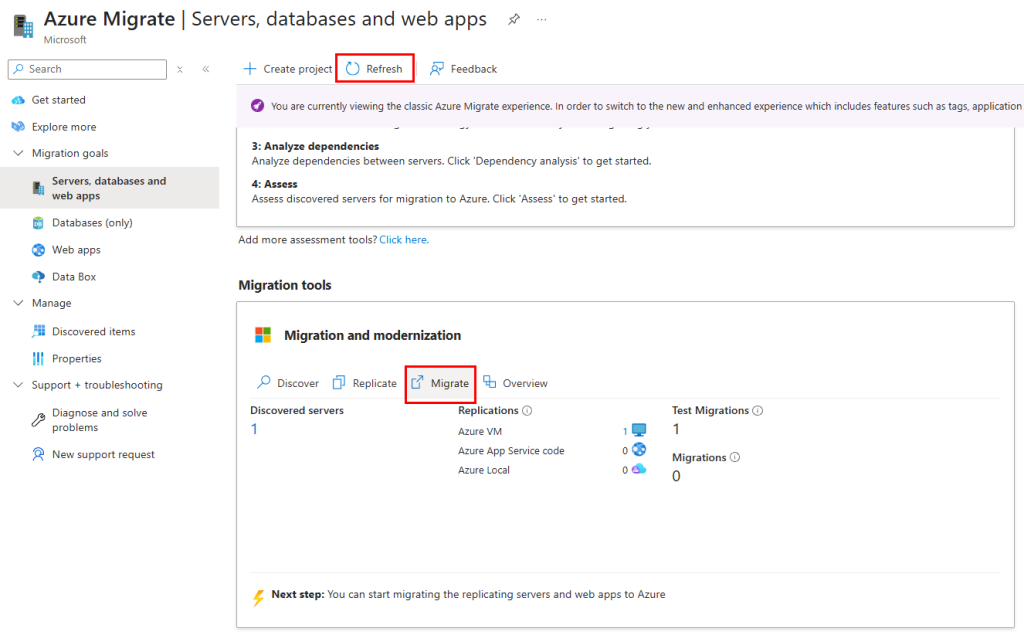This screenshot has width=1024, height=635.
Task: Select Servers, databases and web apps
Action: click(x=110, y=188)
